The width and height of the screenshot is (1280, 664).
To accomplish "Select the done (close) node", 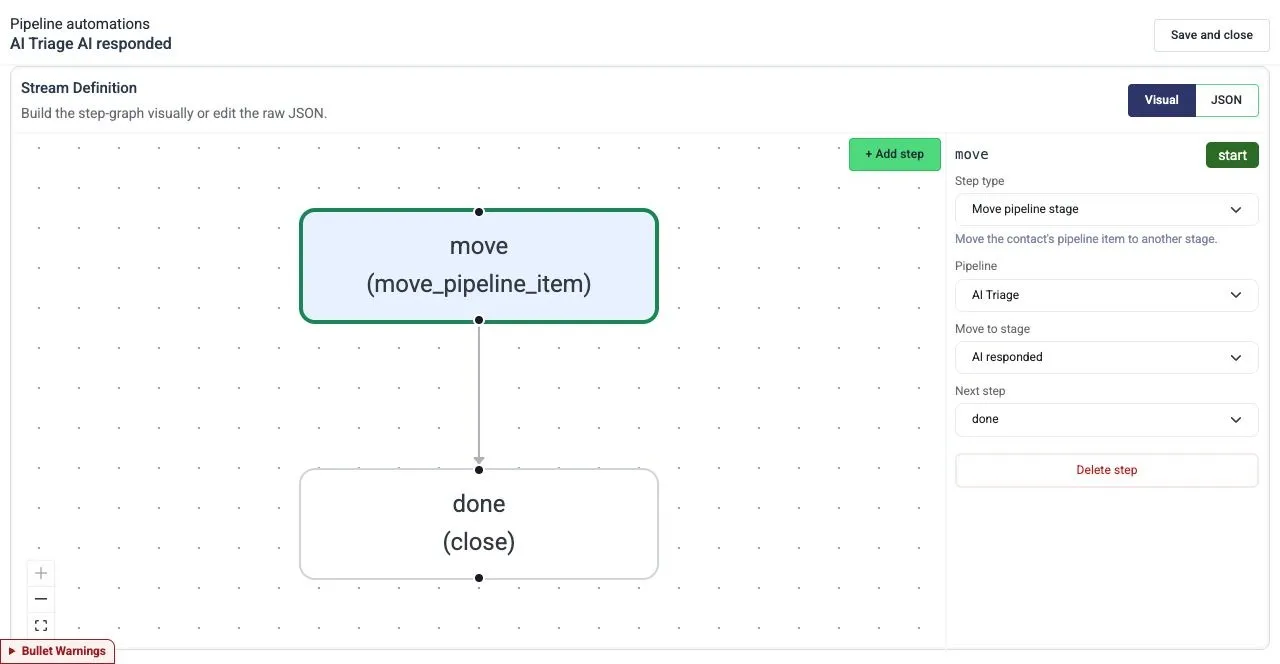I will tap(479, 524).
